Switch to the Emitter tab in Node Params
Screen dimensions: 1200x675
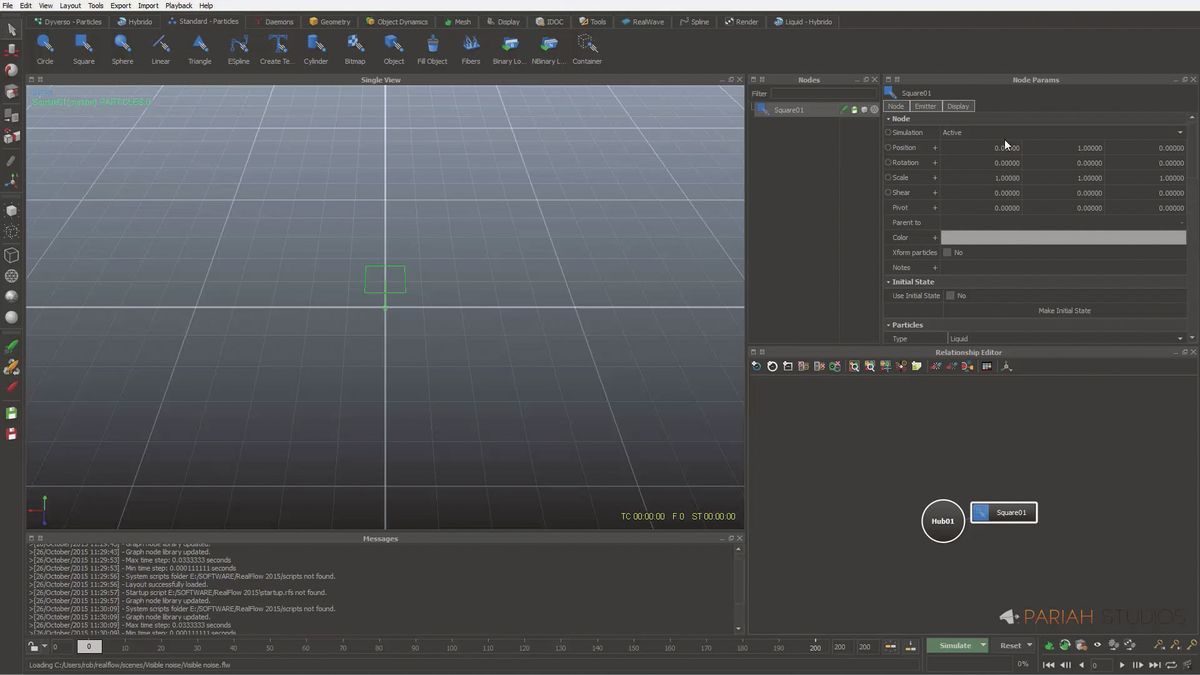[x=926, y=106]
